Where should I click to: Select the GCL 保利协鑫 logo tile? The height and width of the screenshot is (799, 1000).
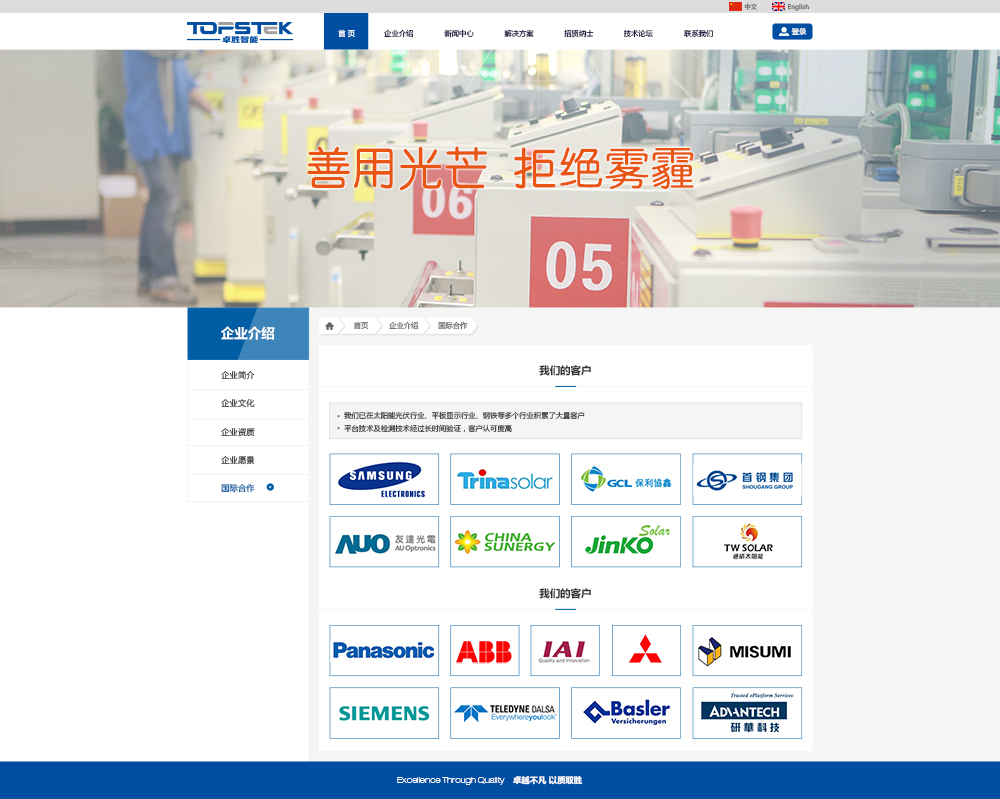626,479
